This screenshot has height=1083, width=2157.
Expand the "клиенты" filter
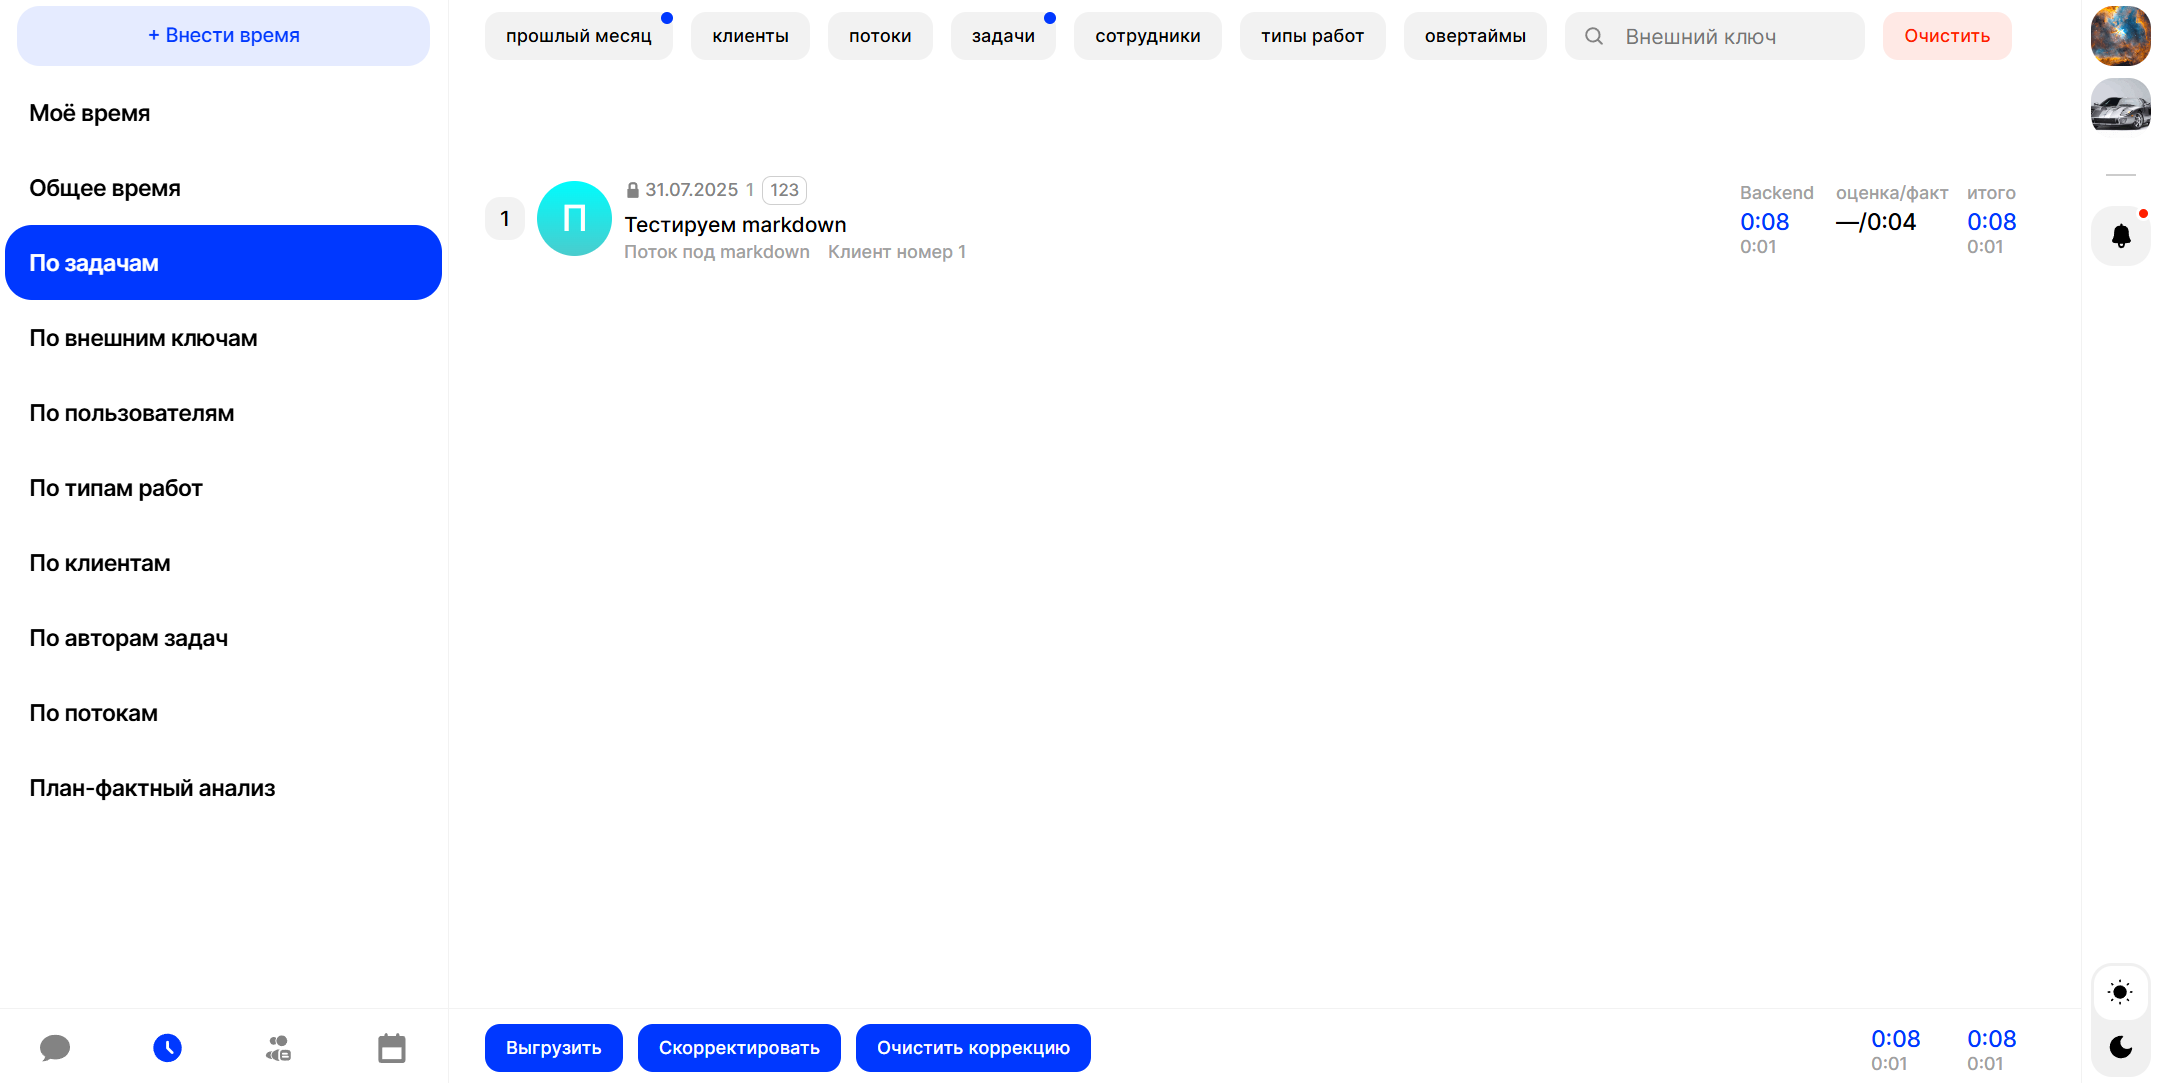750,36
